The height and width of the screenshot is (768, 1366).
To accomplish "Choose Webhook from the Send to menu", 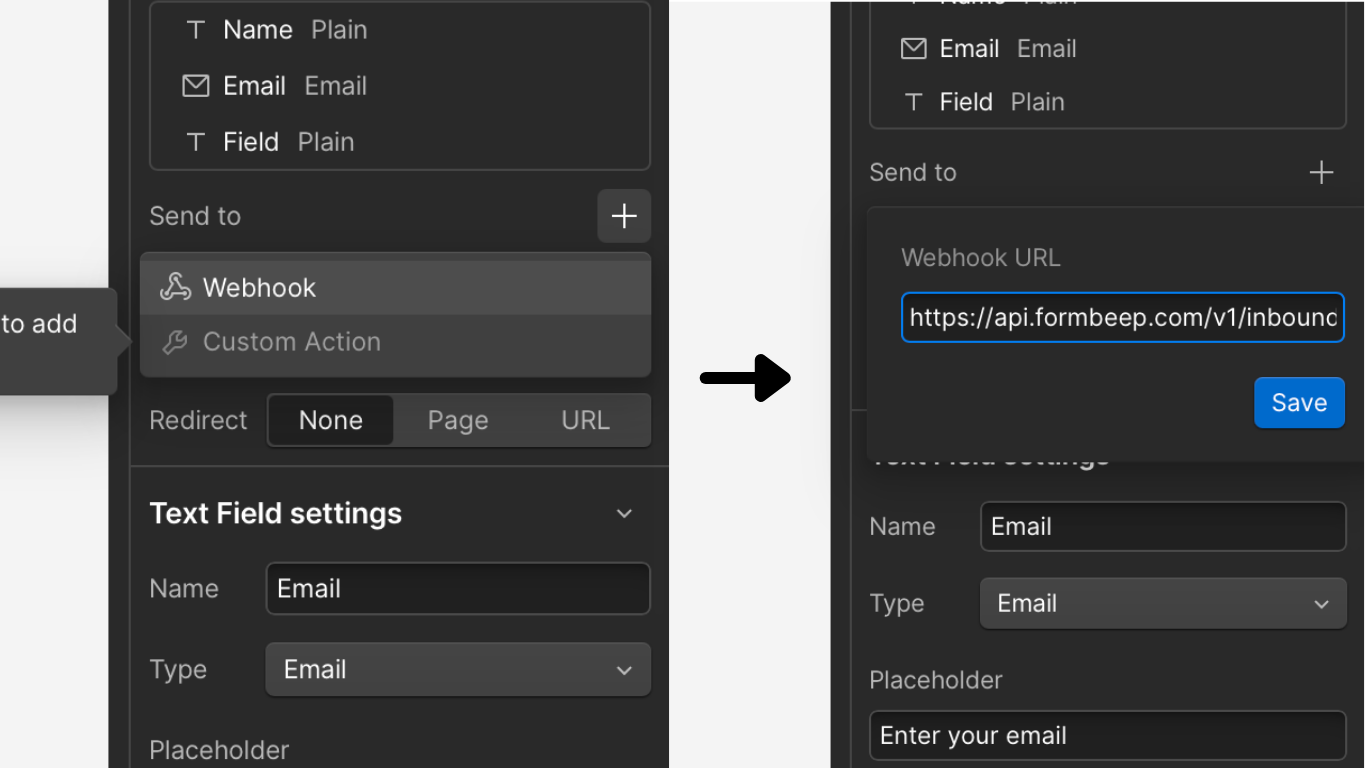I will pos(259,286).
